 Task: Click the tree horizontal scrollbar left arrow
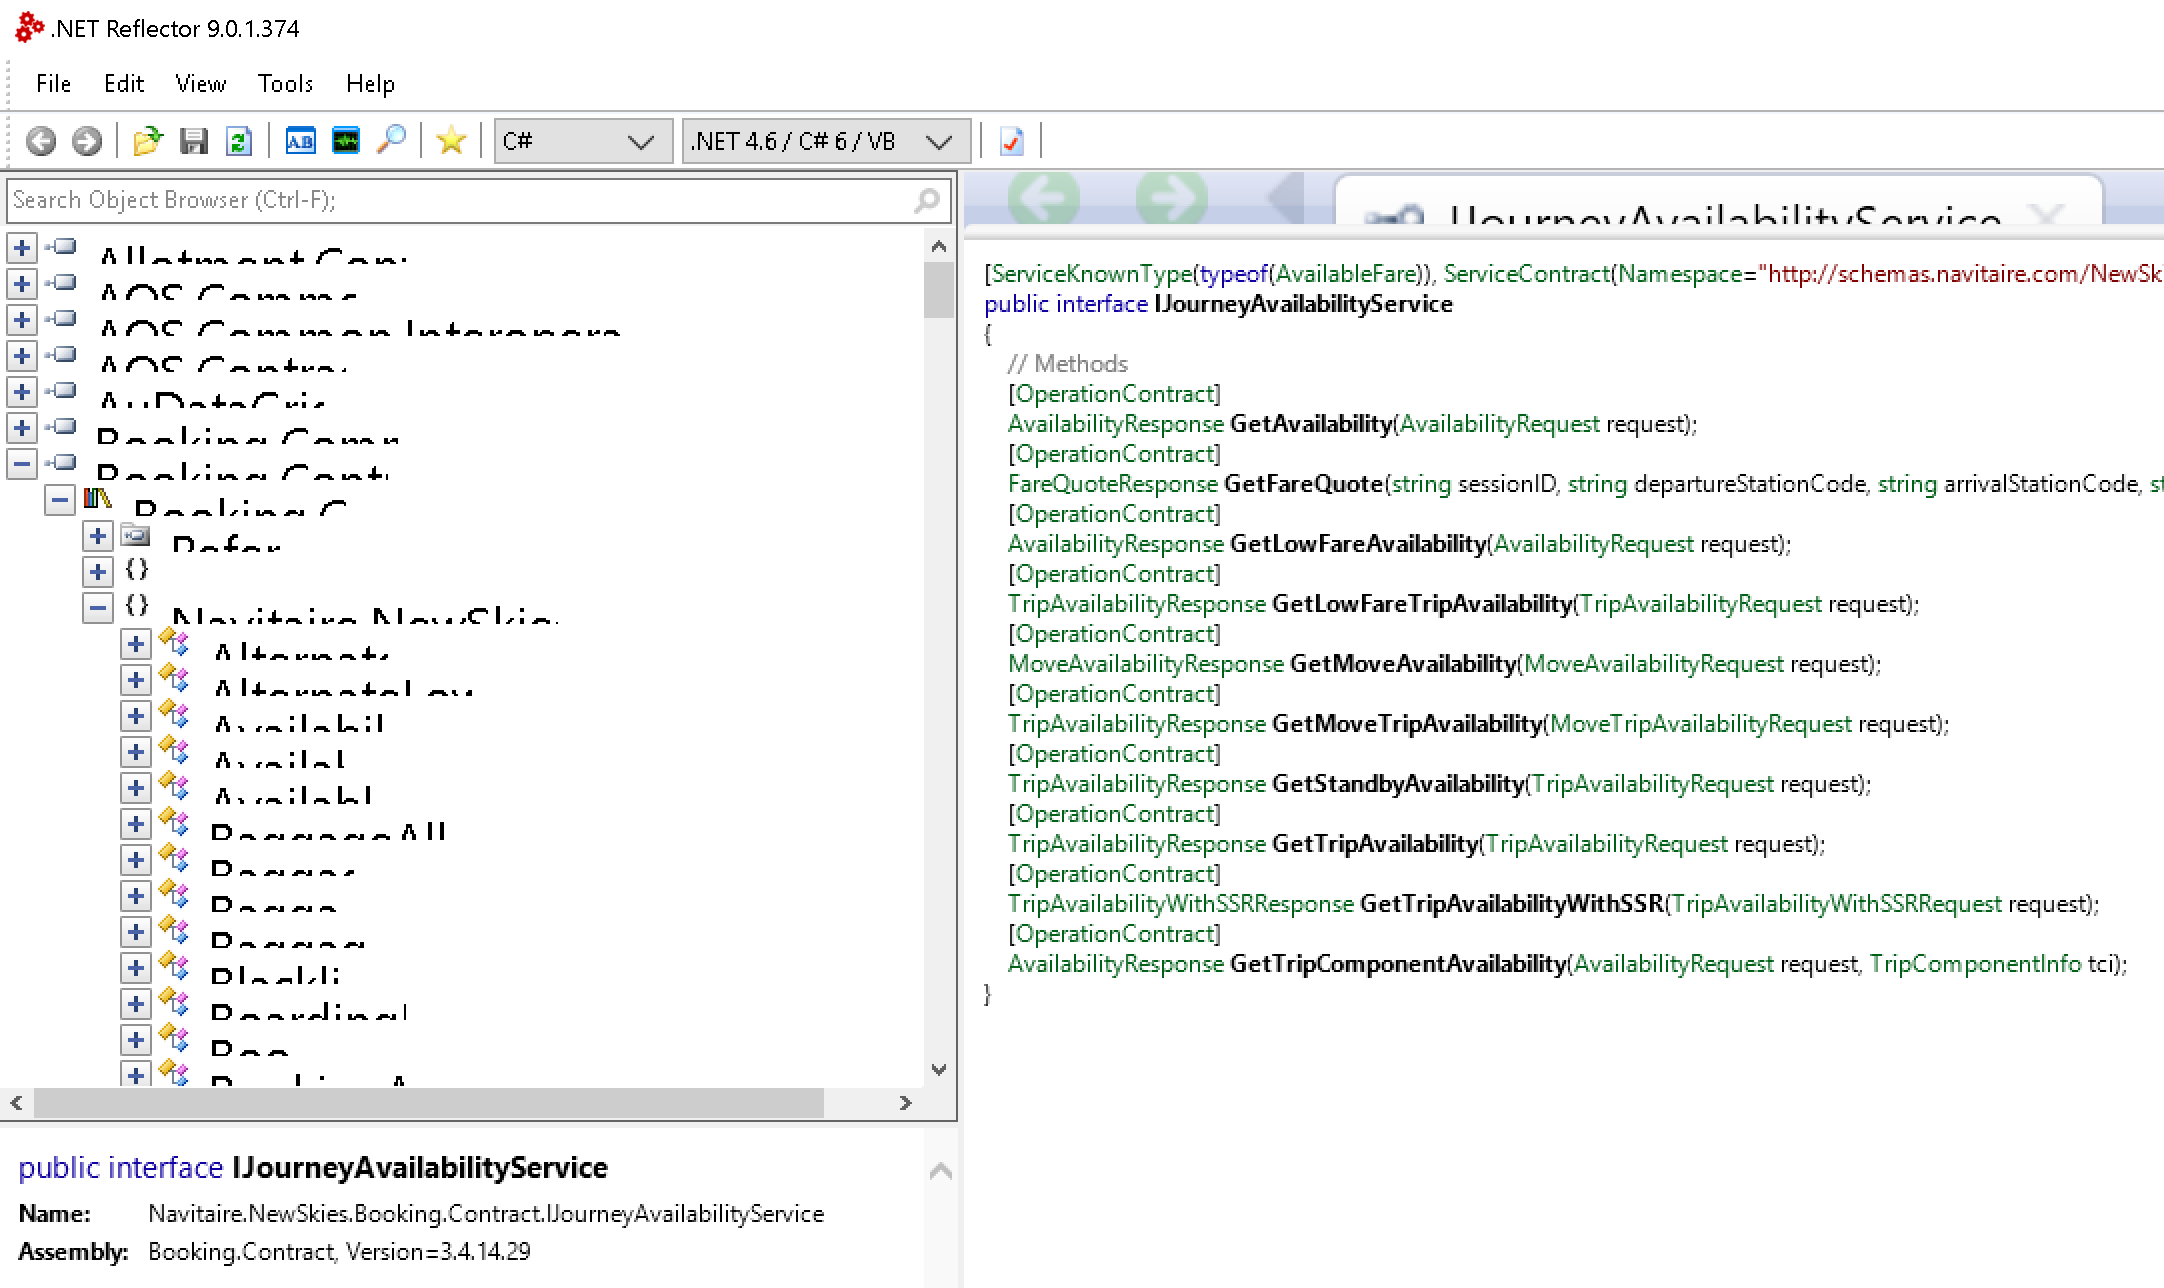16,1103
